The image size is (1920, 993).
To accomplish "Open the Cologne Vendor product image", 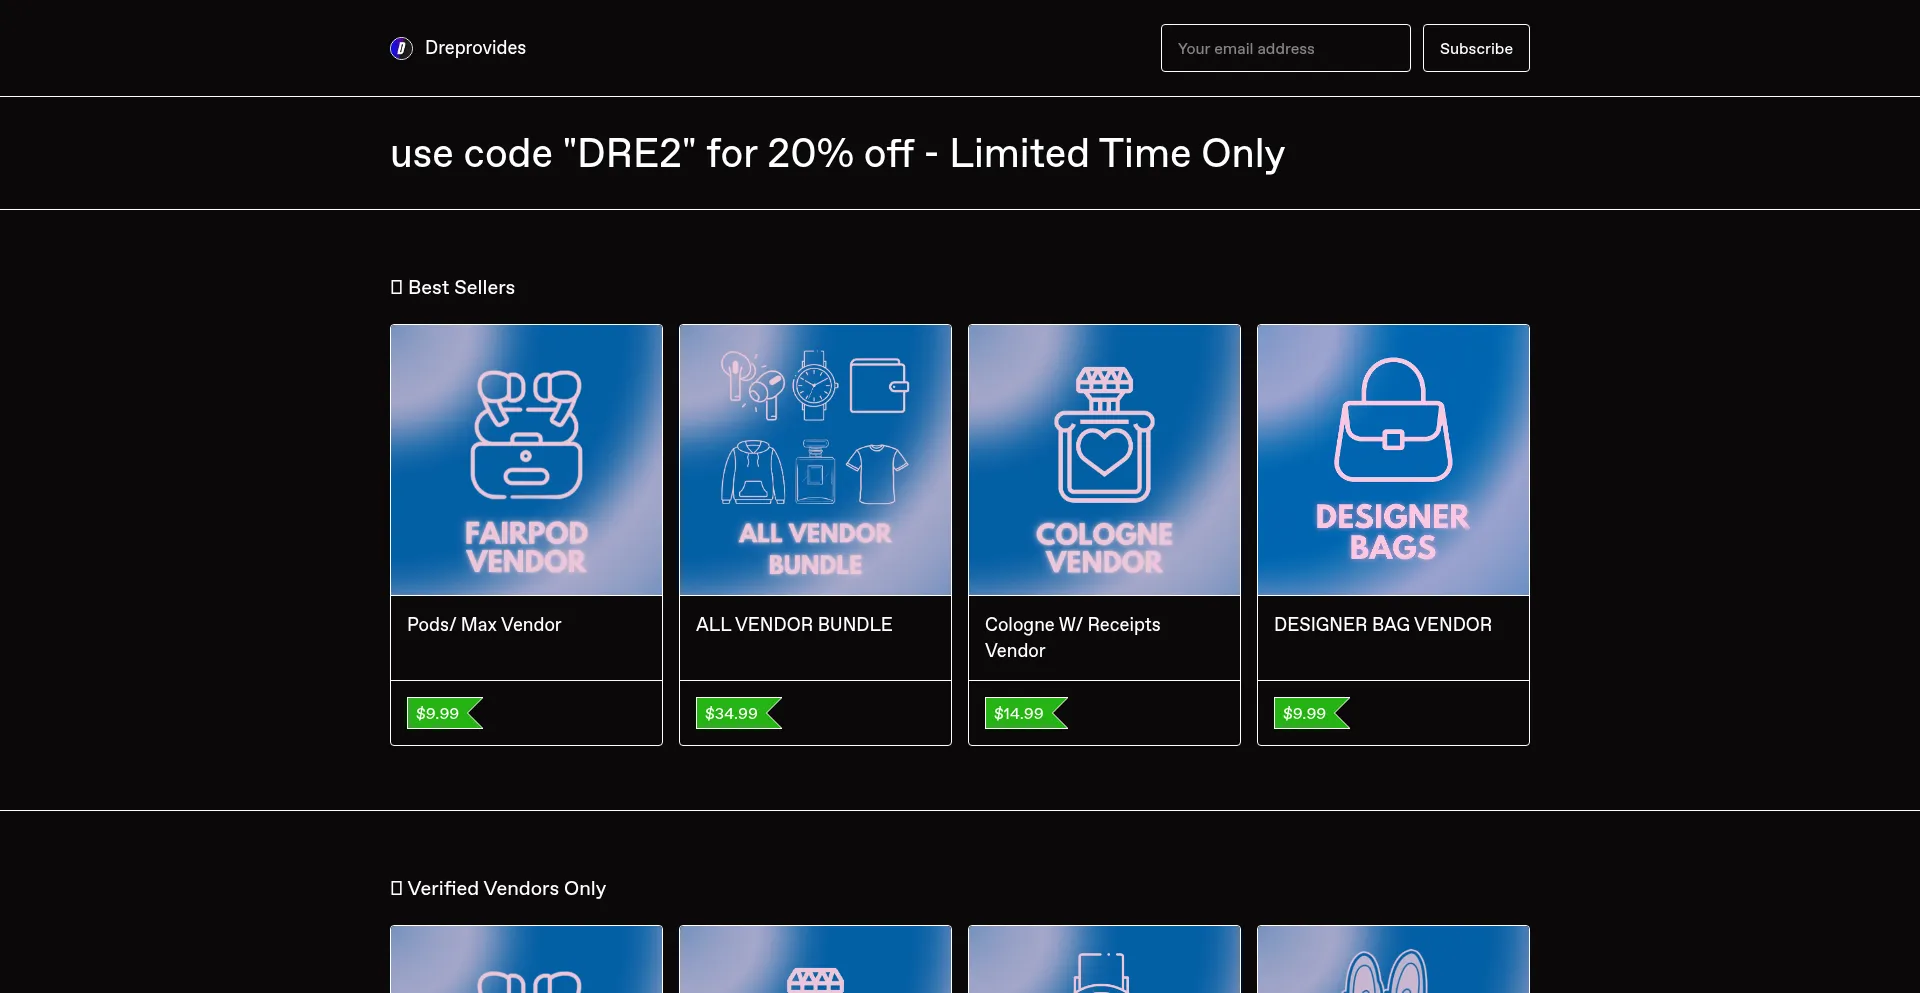I will click(x=1104, y=460).
